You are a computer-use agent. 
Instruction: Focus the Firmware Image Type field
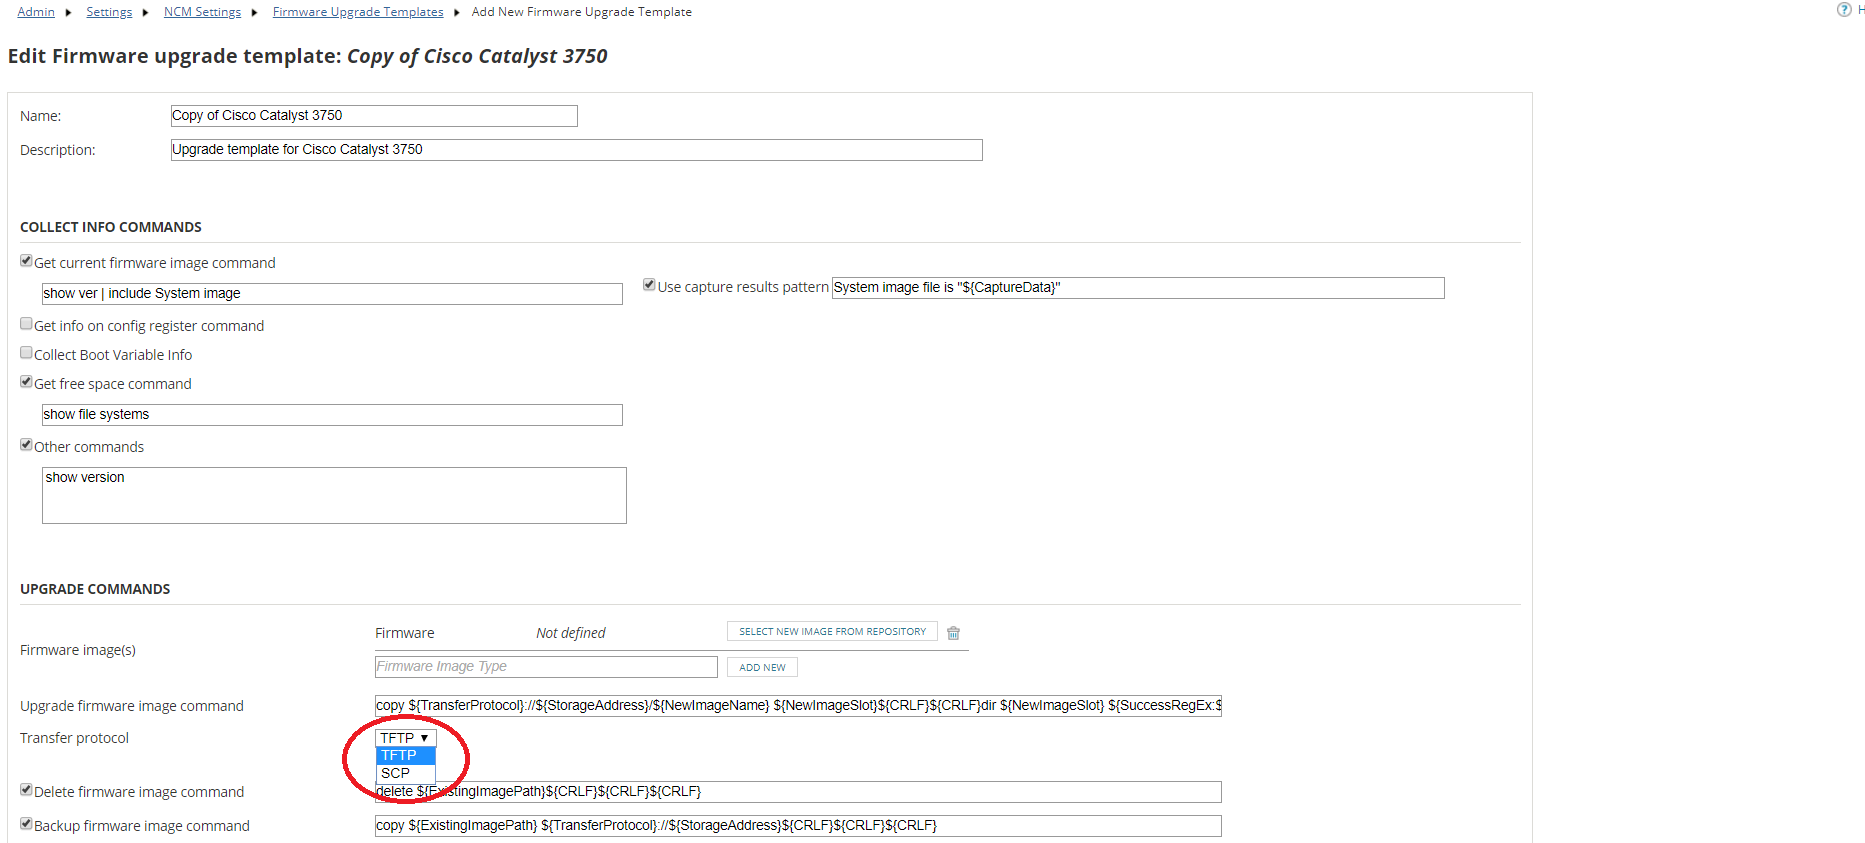546,667
